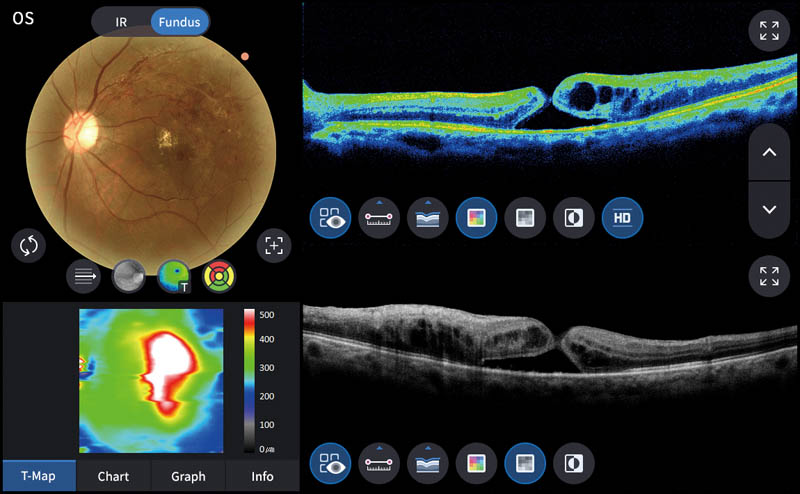800x494 pixels.
Task: Maximize the lower grayscale OCT scan view
Action: coord(769,277)
